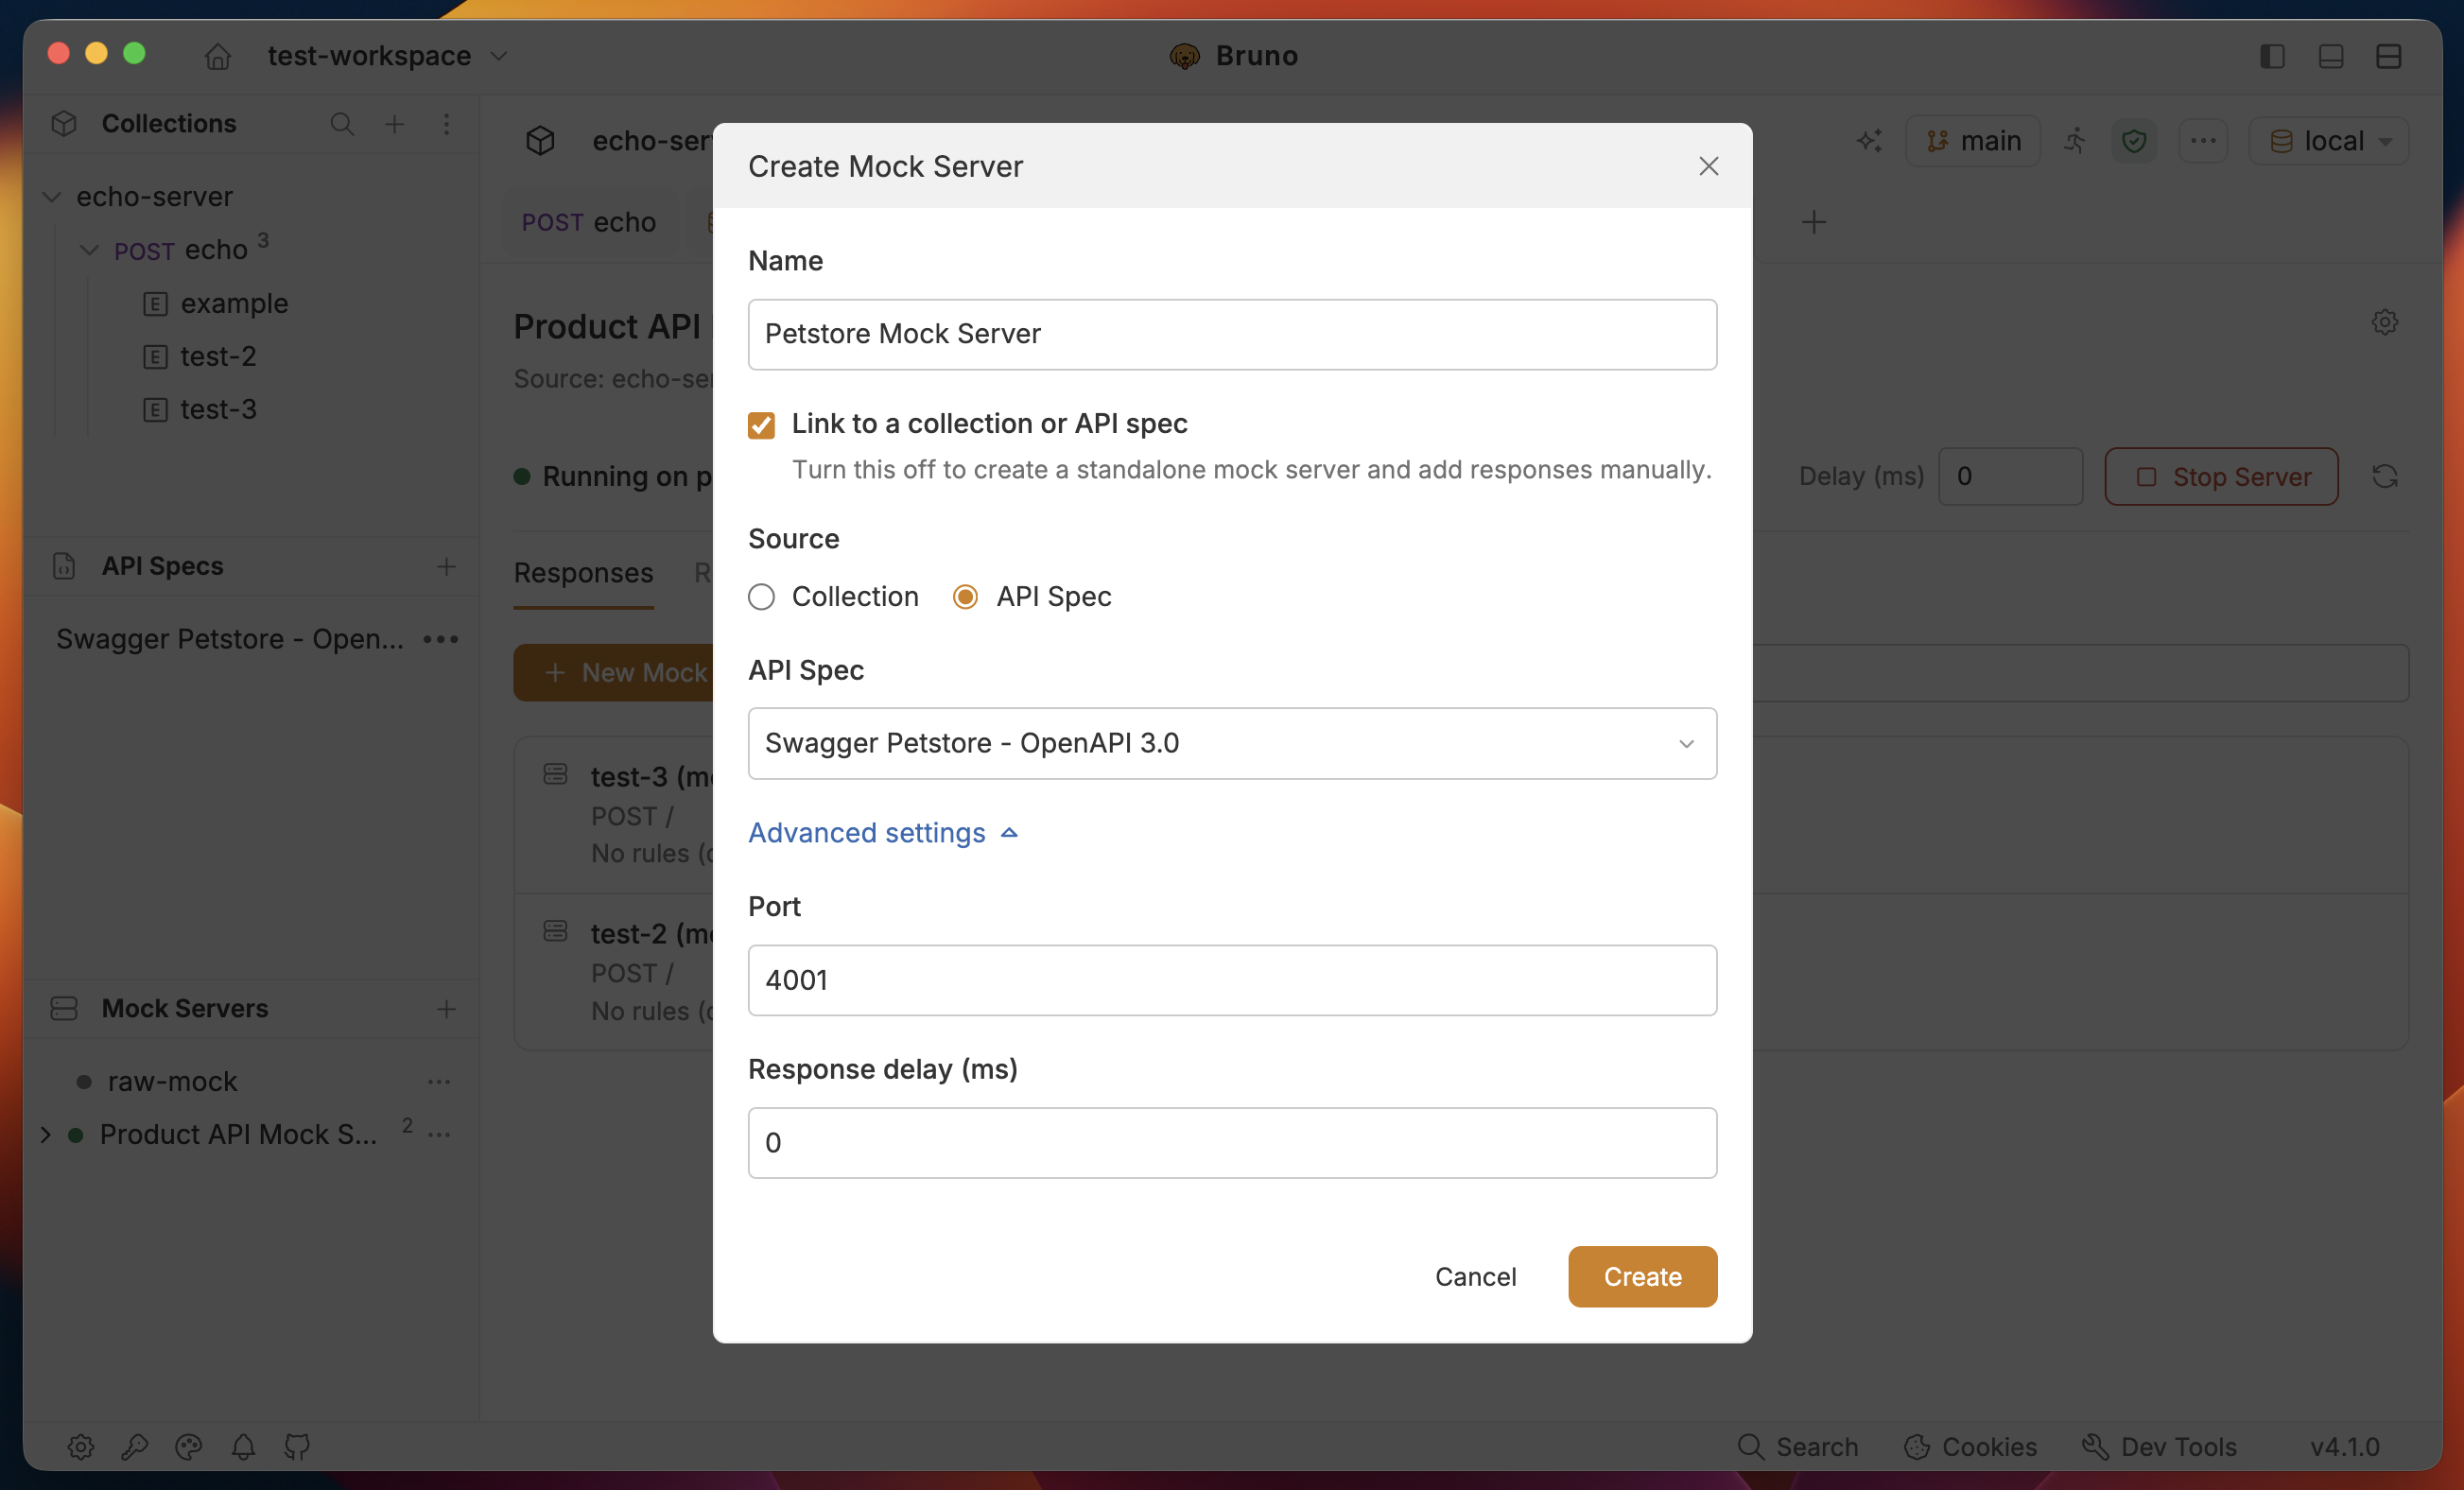
Task: Select raw-mock mock server
Action: (x=172, y=1082)
